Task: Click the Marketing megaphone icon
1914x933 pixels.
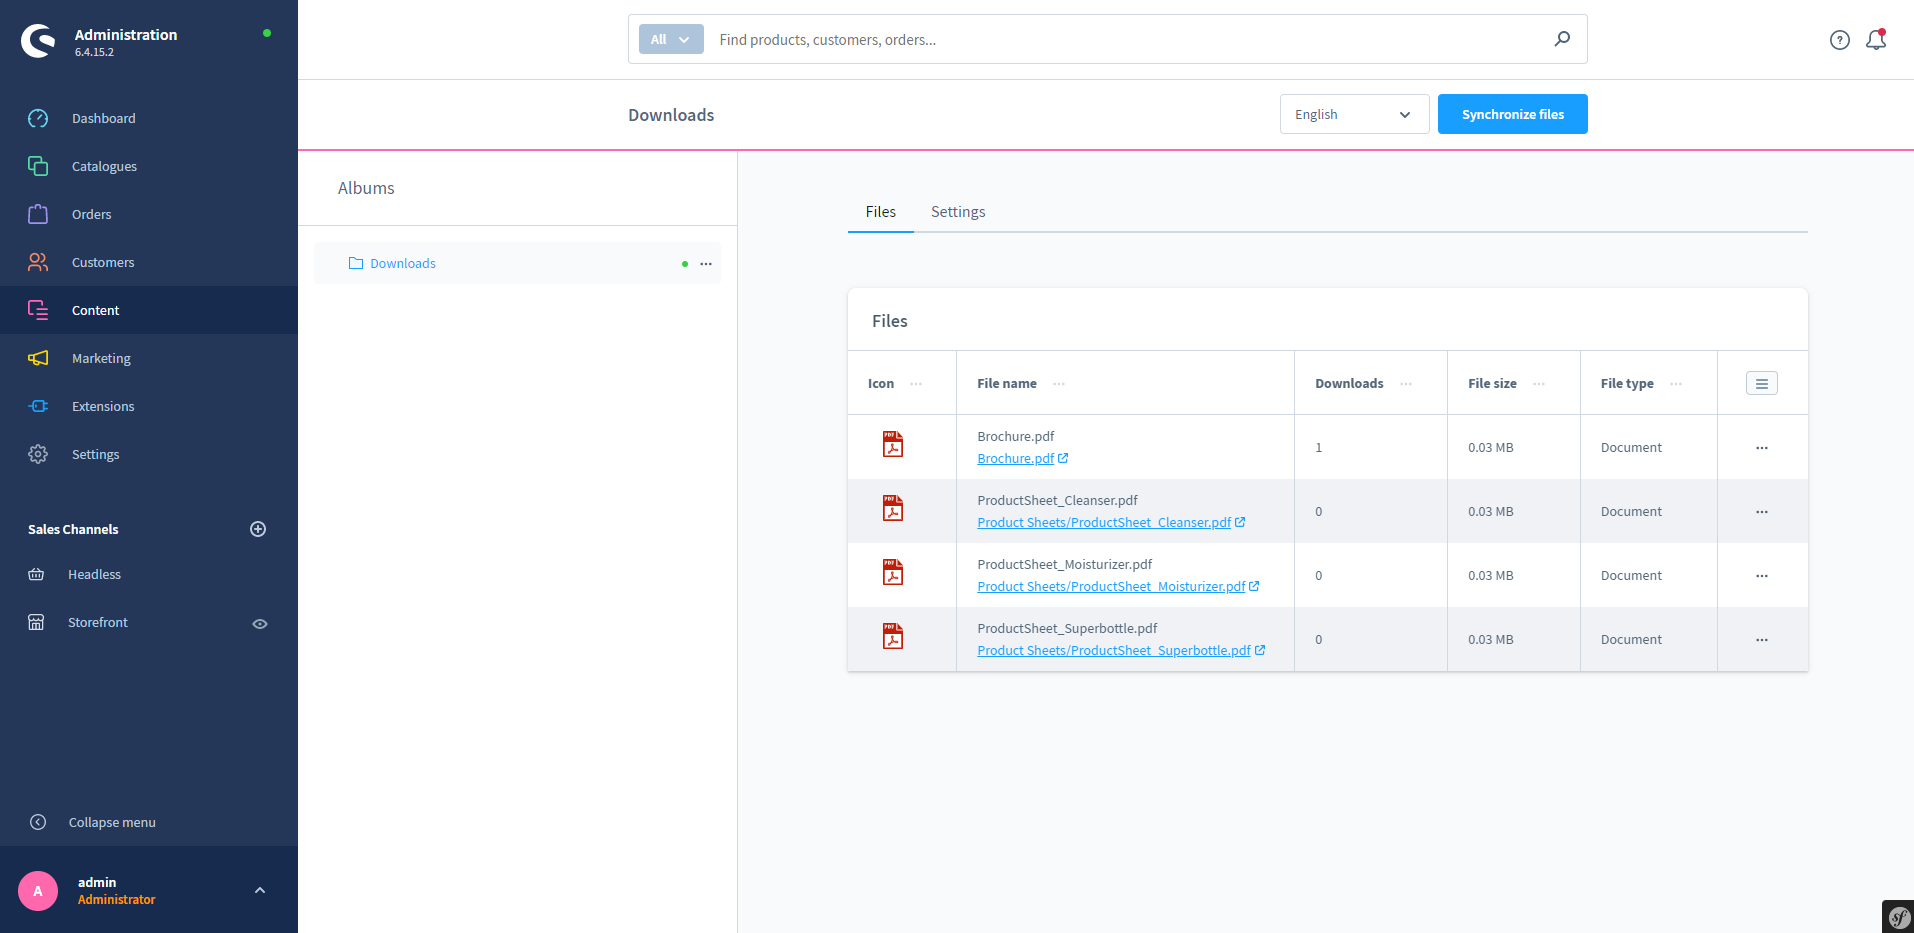Action: click(x=38, y=358)
